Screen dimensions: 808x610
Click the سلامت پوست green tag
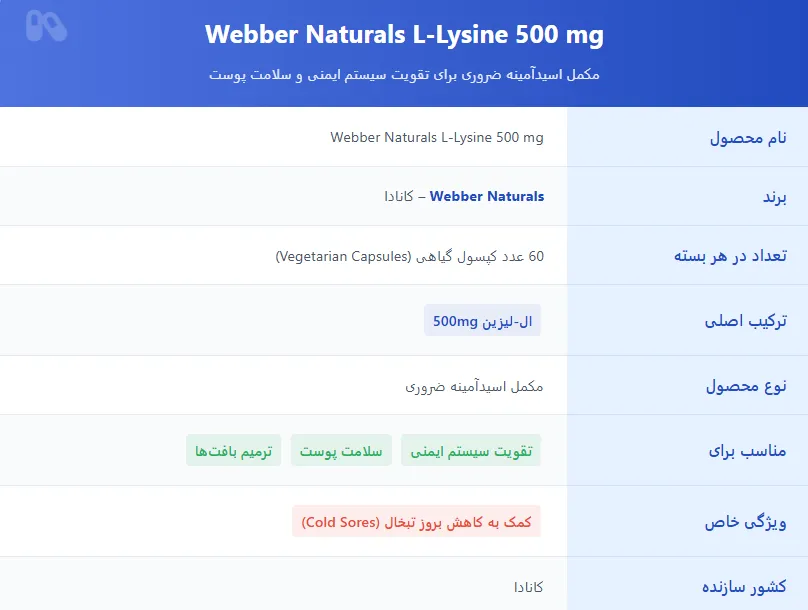click(x=341, y=450)
